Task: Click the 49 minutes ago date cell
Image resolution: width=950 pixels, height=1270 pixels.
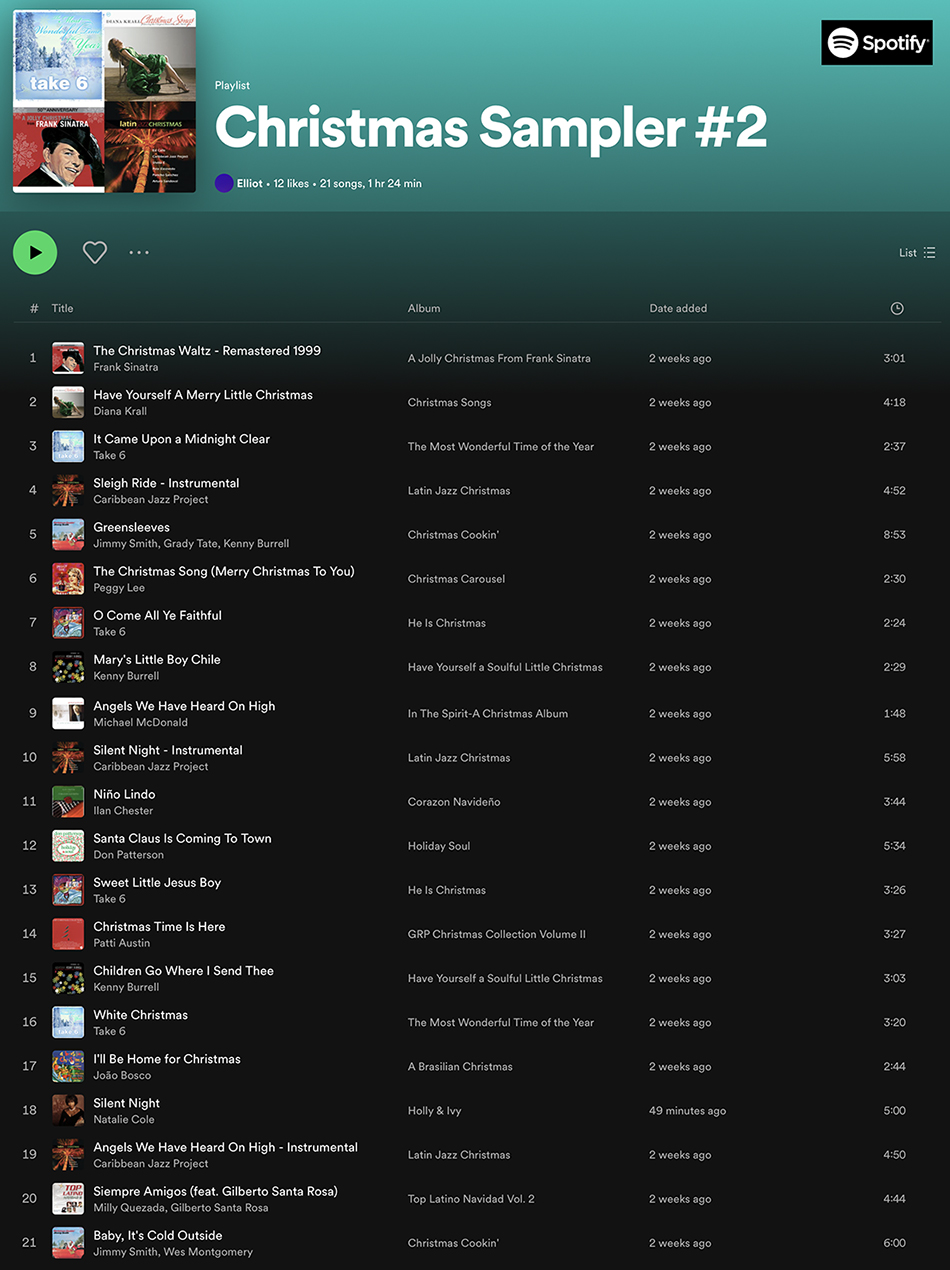Action: (688, 1110)
